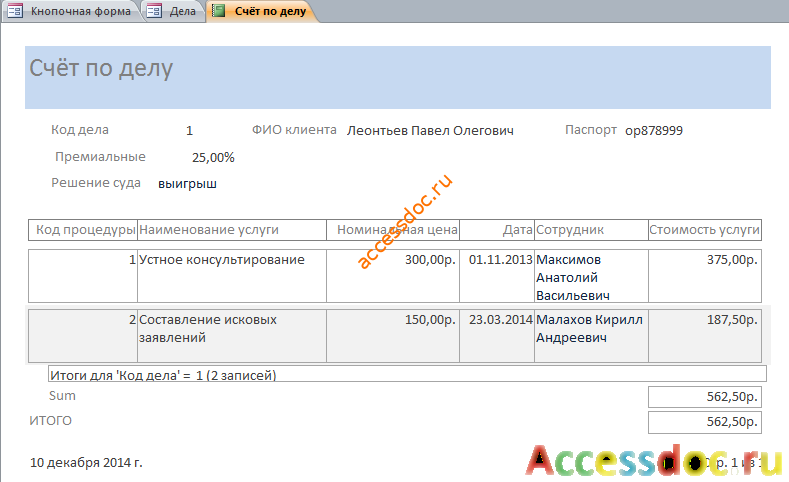Click the Премиальные label
This screenshot has height=482, width=789.
click(x=100, y=157)
